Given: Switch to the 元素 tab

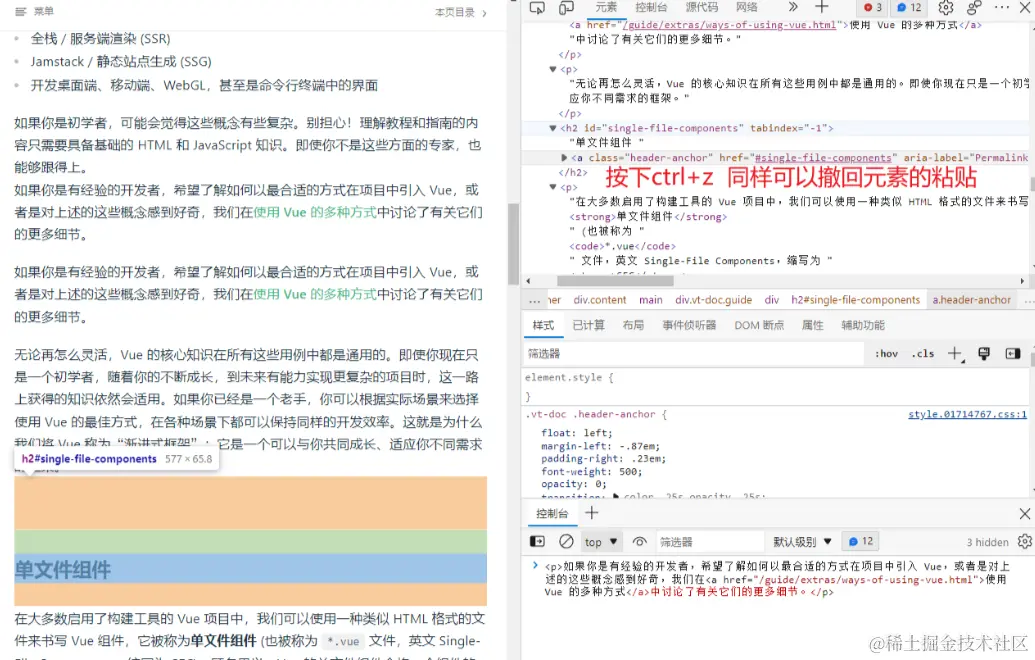Looking at the screenshot, I should tap(606, 7).
